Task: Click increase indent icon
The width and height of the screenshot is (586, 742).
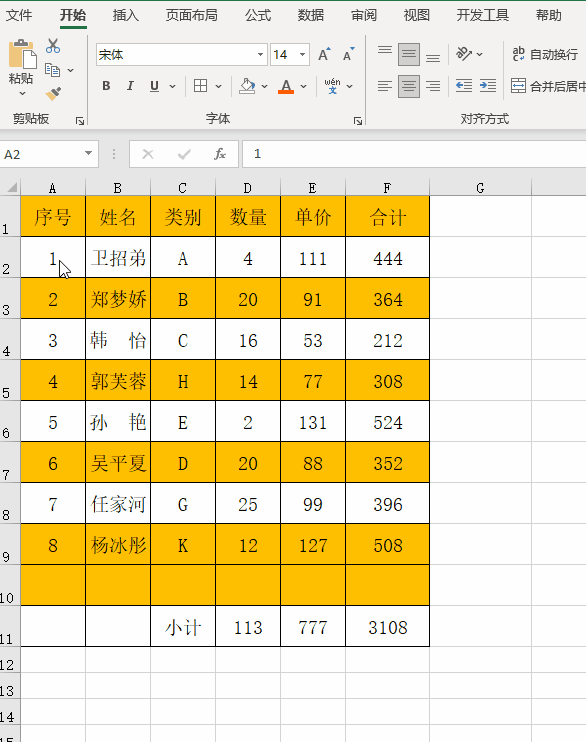Action: [x=488, y=86]
